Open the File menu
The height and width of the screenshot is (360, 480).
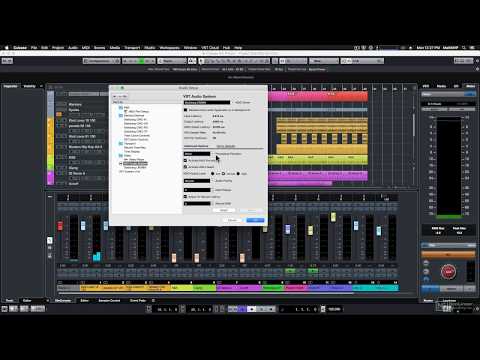(34, 48)
